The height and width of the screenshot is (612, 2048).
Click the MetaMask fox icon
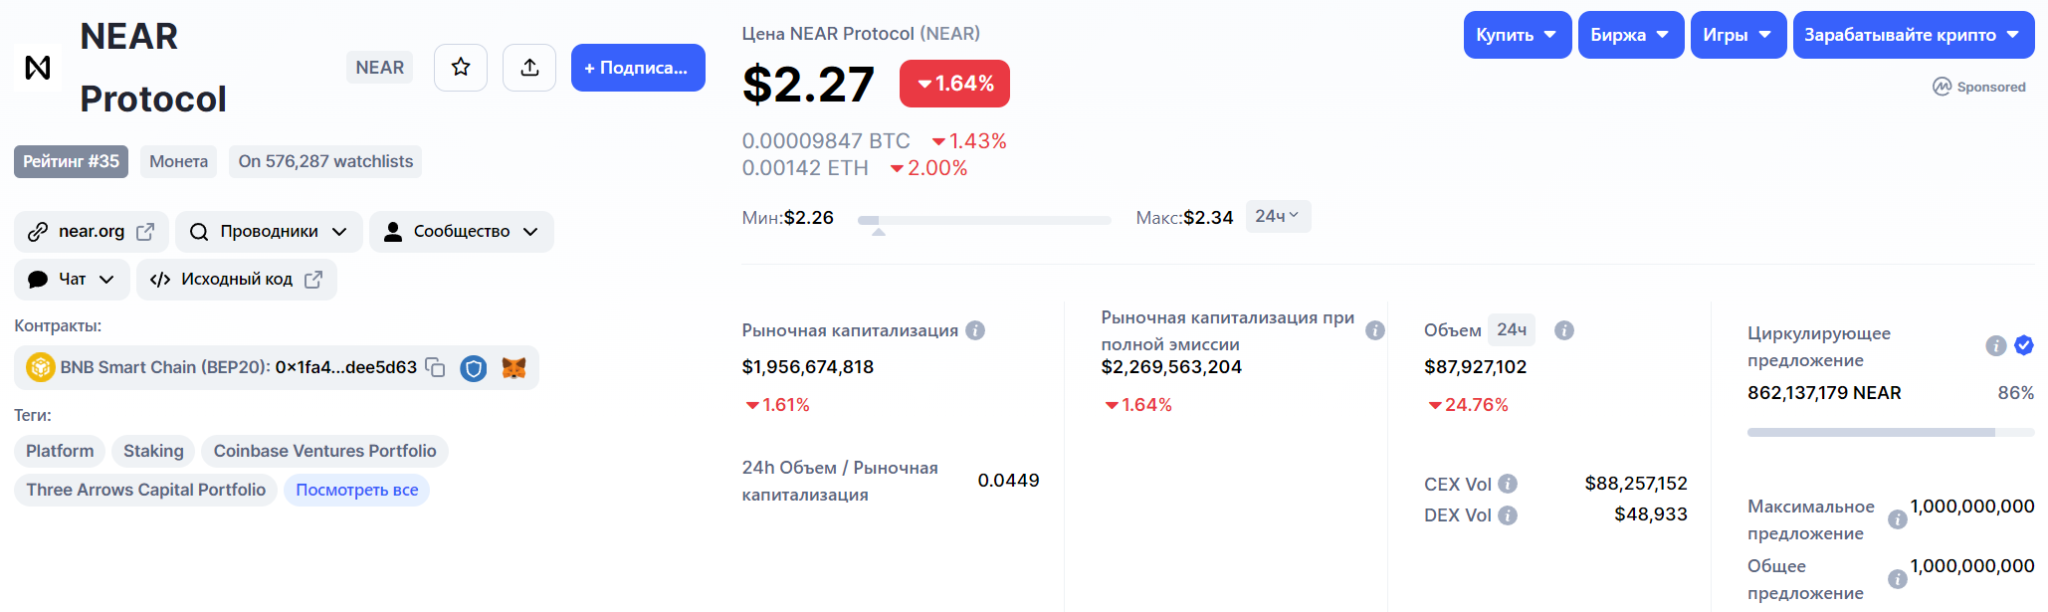(513, 368)
